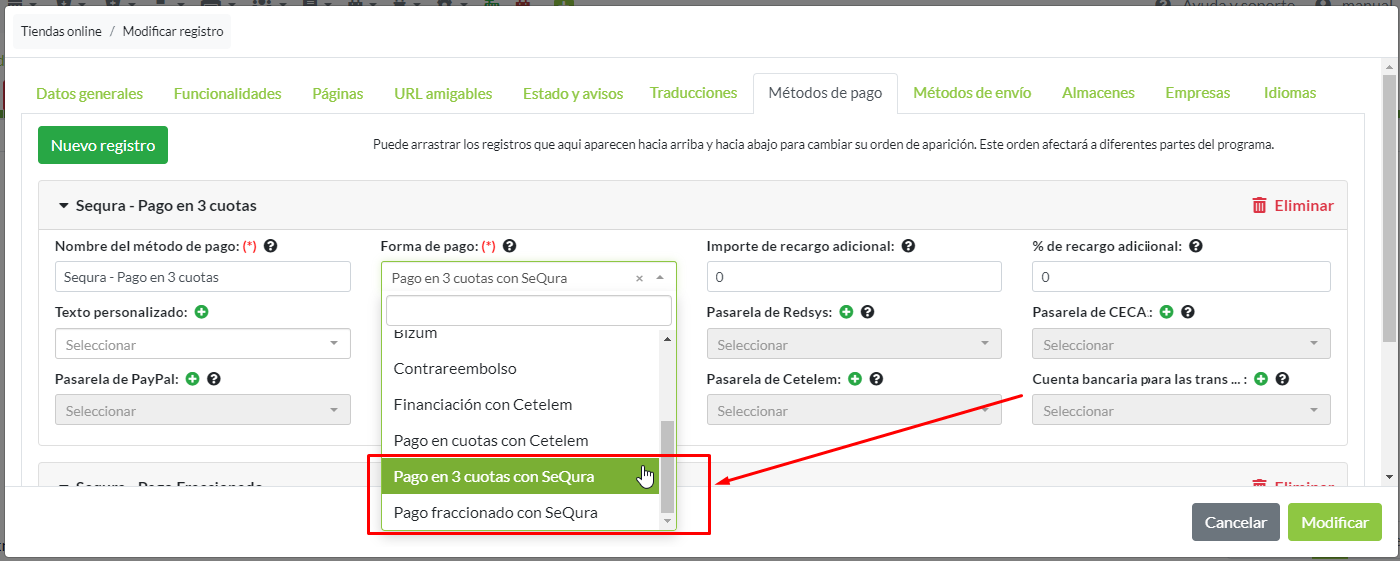Screen dimensions: 1400x561
Task: Open the Datos generales tab
Action: click(89, 93)
